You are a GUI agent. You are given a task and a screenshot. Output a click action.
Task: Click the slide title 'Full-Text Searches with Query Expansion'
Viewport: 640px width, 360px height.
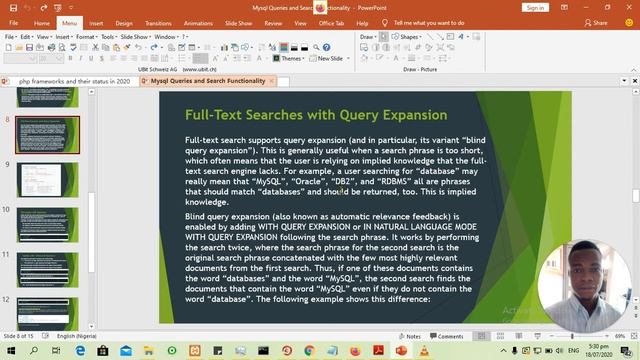click(316, 115)
